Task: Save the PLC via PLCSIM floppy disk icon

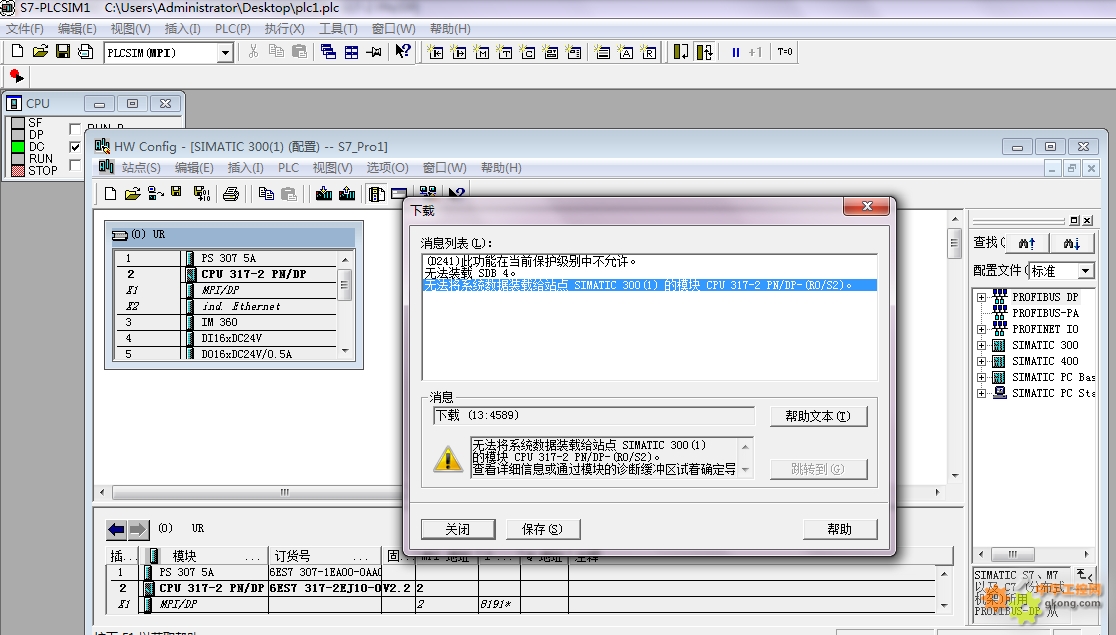Action: pos(63,52)
